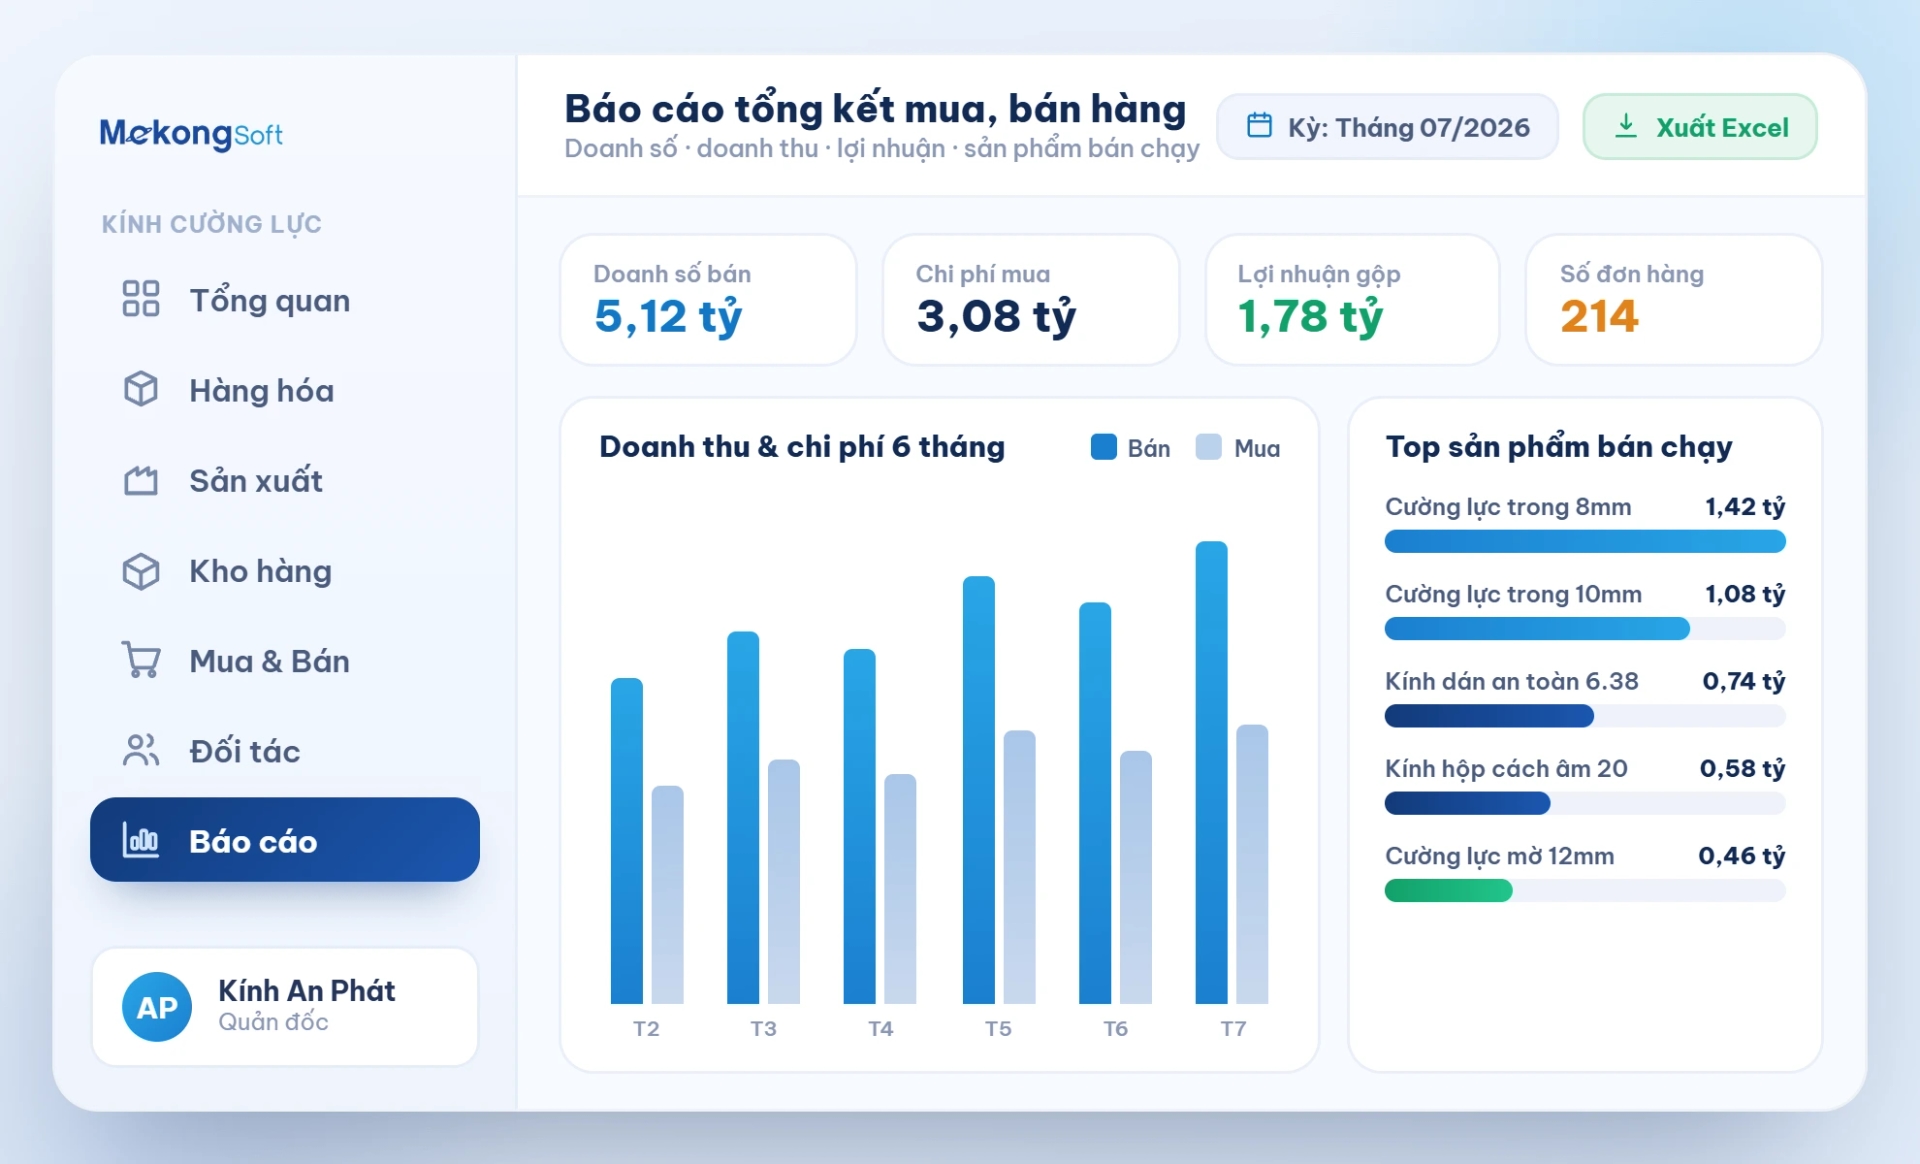Toggle the Bán legend swatch
The height and width of the screenshot is (1164, 1920).
1104,447
